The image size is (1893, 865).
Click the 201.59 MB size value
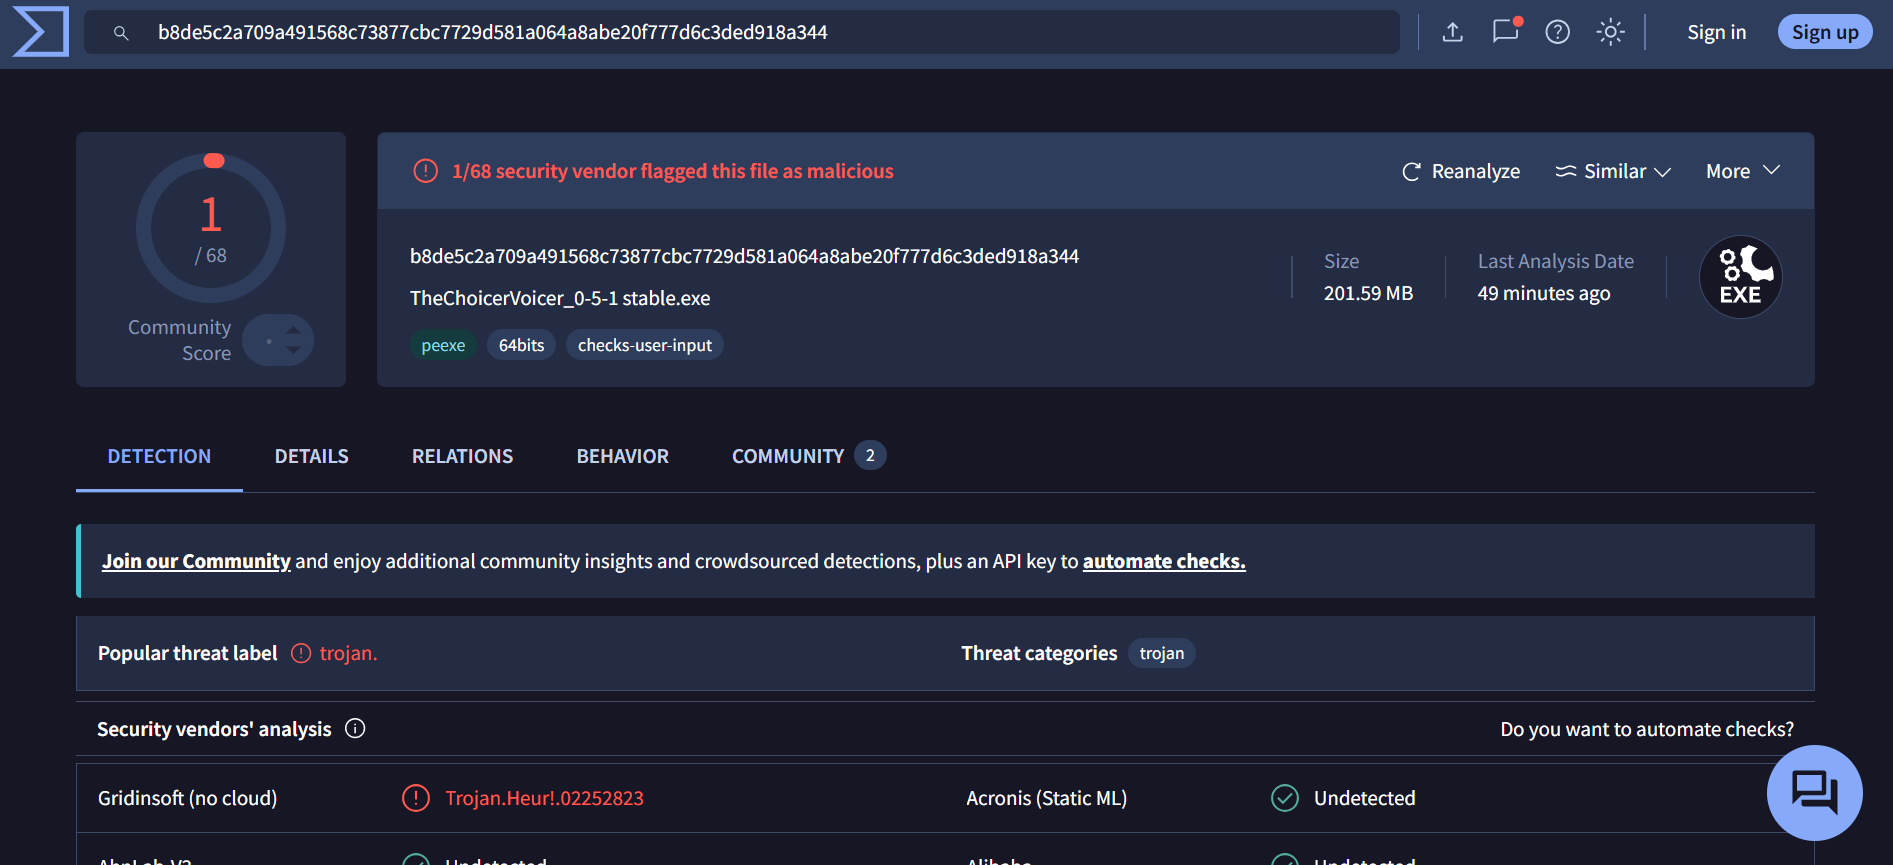pos(1368,293)
